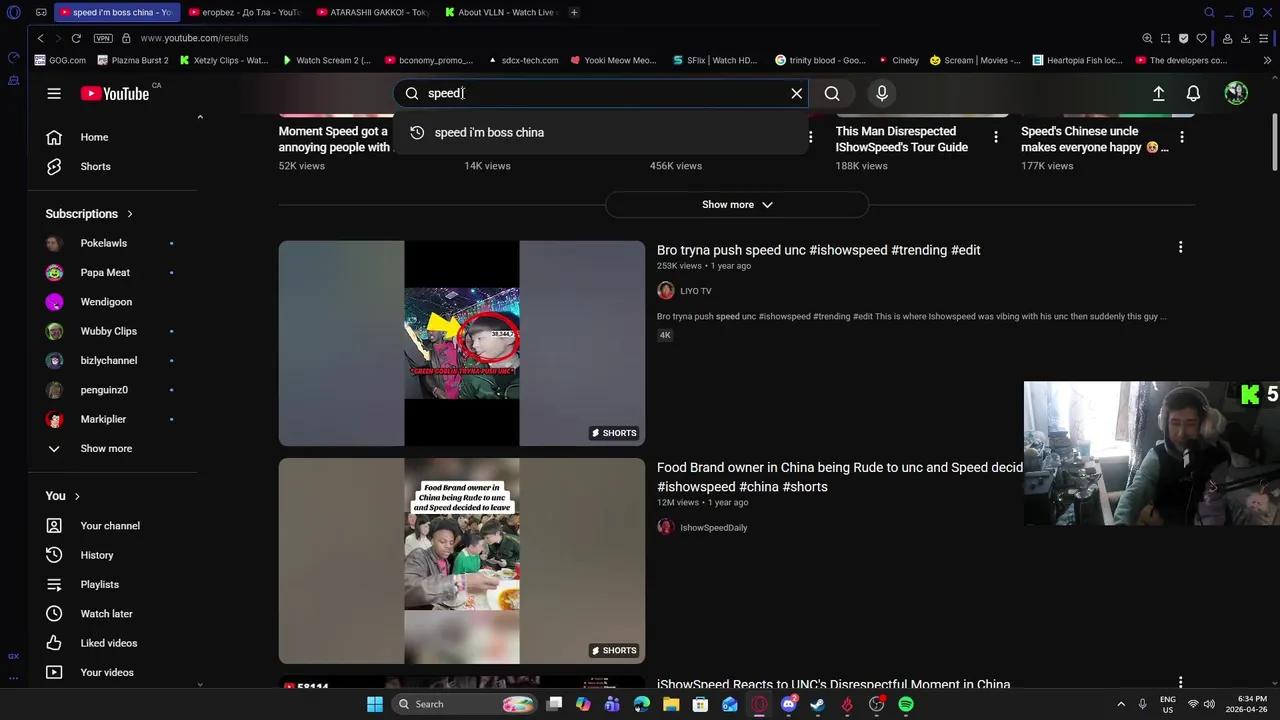This screenshot has height=720, width=1280.
Task: Expand the Subscriptions section heading
Action: coord(89,214)
